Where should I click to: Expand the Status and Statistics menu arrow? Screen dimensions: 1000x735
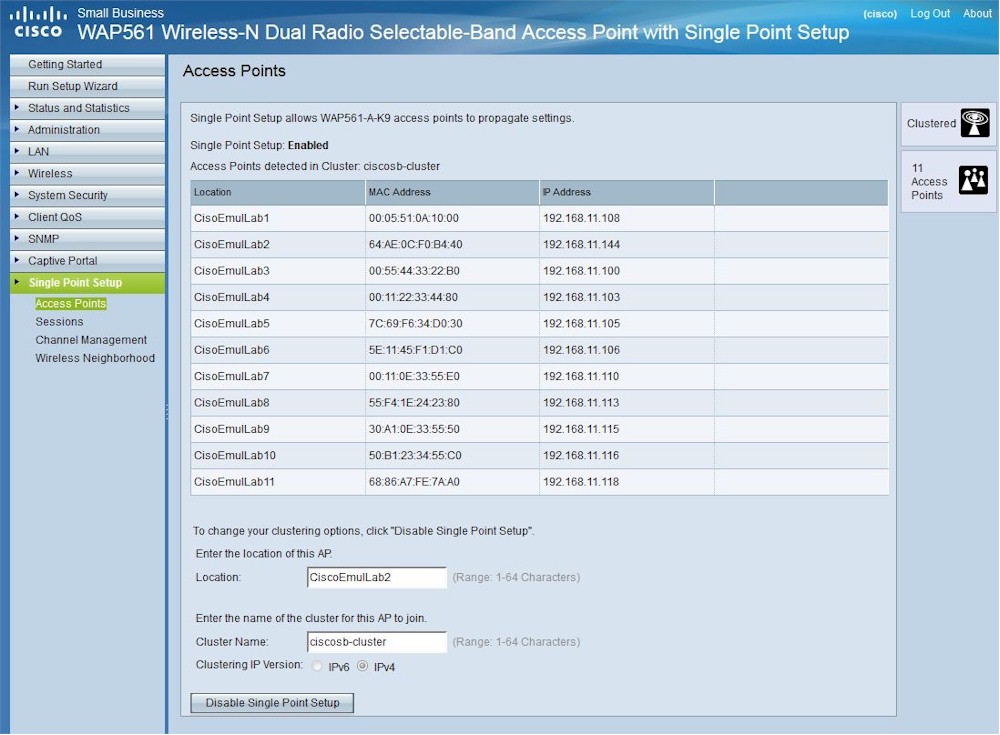pyautogui.click(x=17, y=107)
